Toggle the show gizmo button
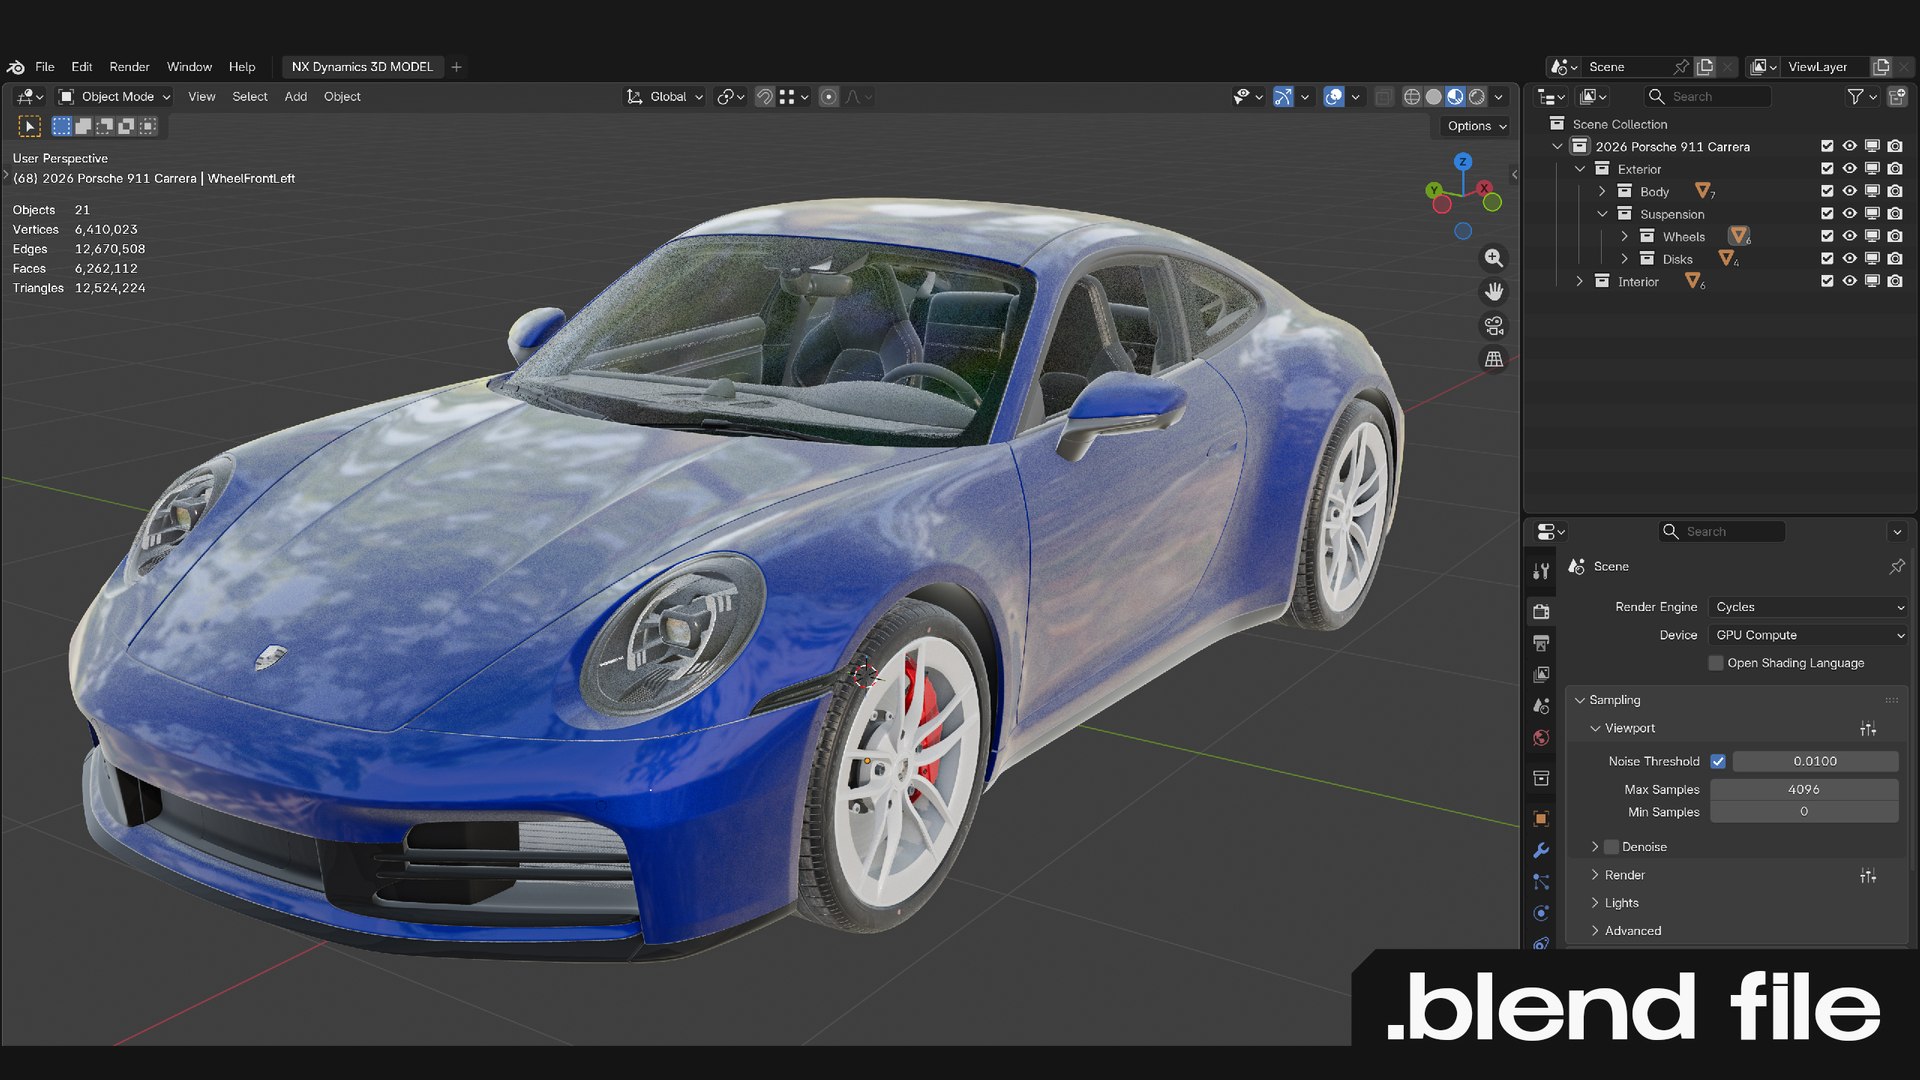 click(x=1283, y=97)
